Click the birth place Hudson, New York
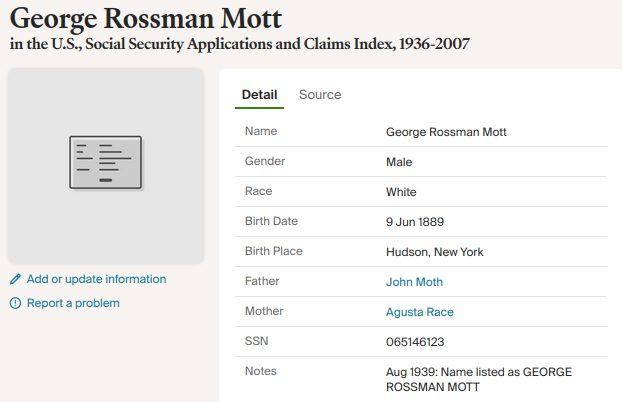 [x=434, y=252]
